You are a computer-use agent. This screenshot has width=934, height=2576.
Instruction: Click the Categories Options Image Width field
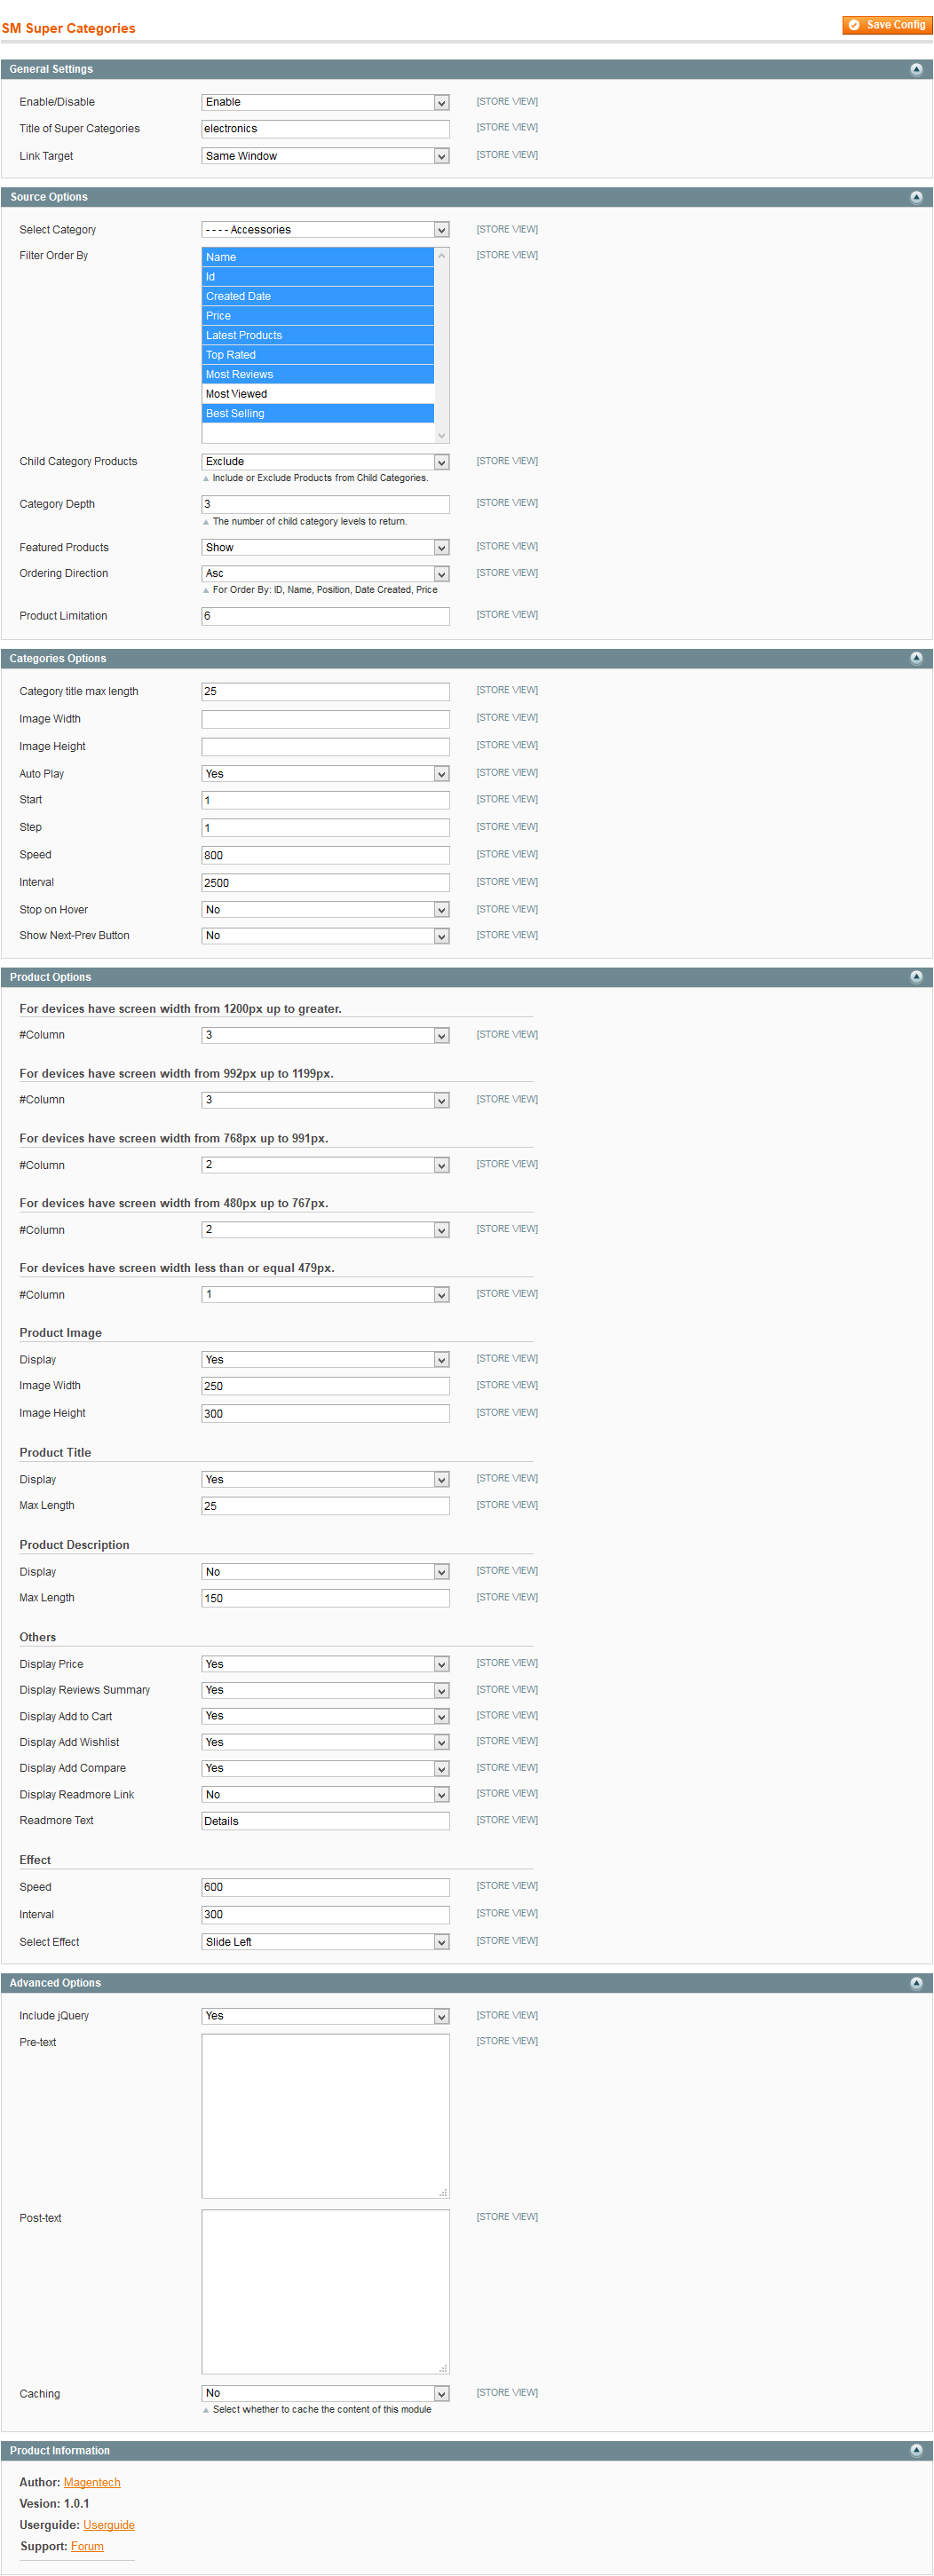325,720
